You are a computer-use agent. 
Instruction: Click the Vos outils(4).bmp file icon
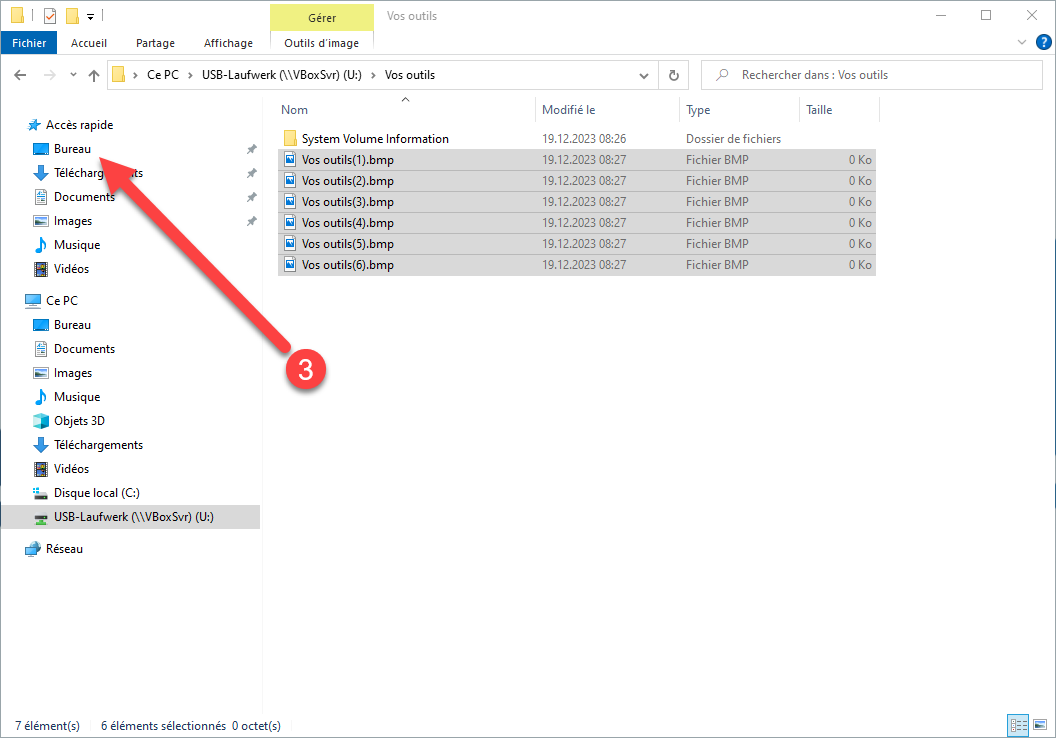290,223
